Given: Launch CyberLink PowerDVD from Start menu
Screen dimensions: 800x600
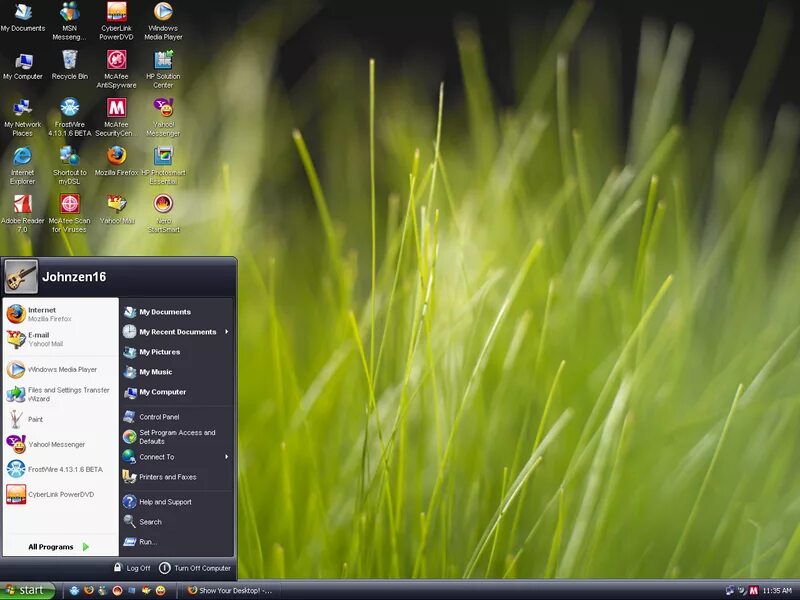Looking at the screenshot, I should (60, 494).
